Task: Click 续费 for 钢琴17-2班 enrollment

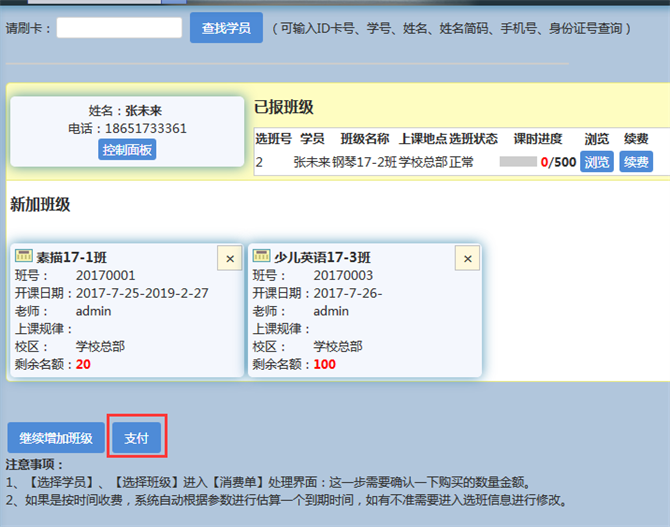Action: 636,162
